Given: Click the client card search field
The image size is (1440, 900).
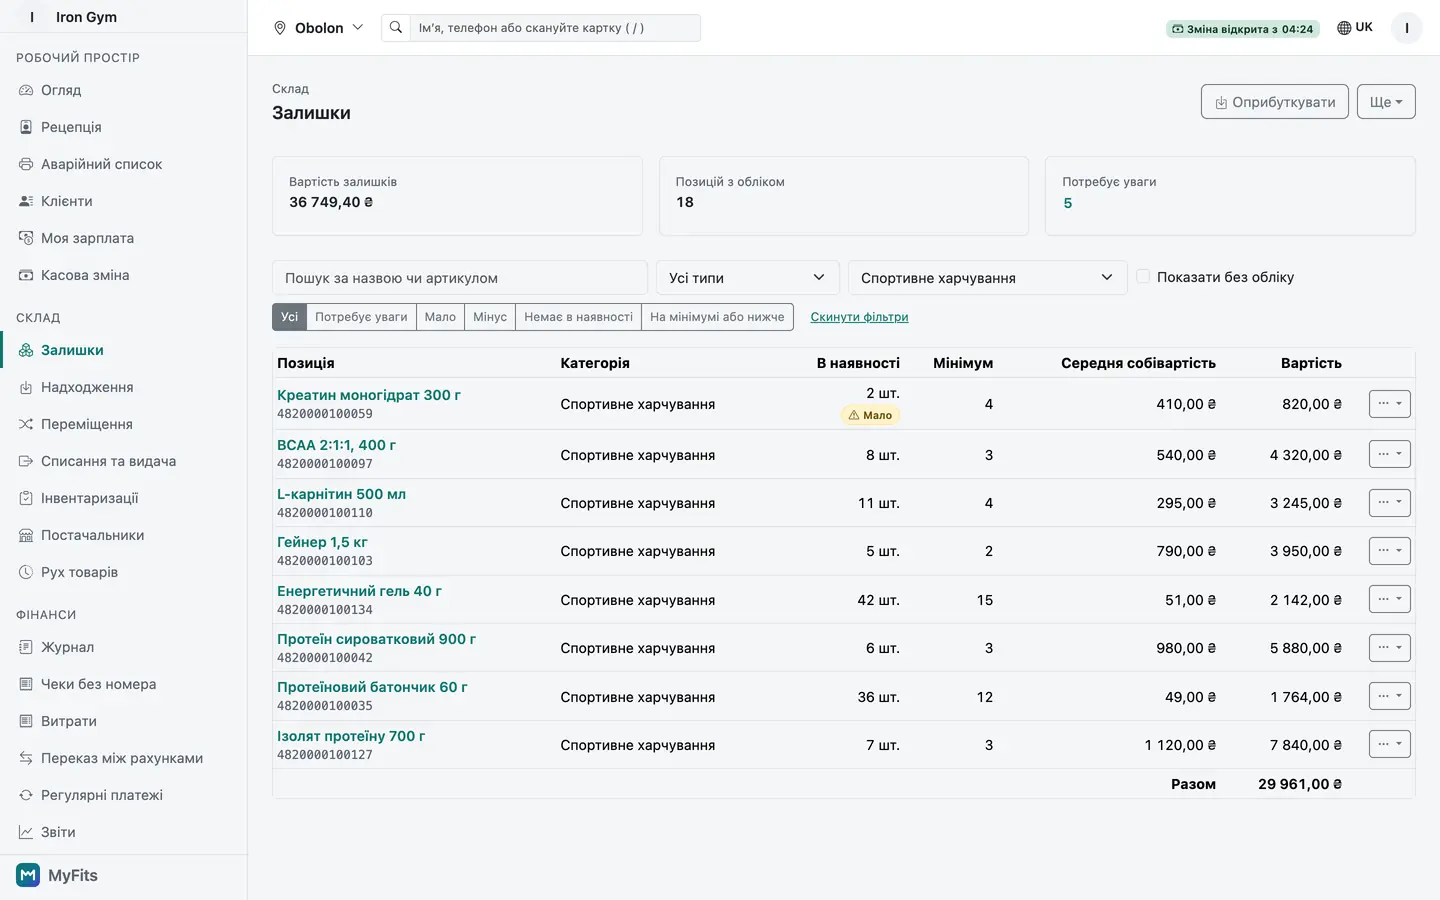Looking at the screenshot, I should (x=555, y=28).
